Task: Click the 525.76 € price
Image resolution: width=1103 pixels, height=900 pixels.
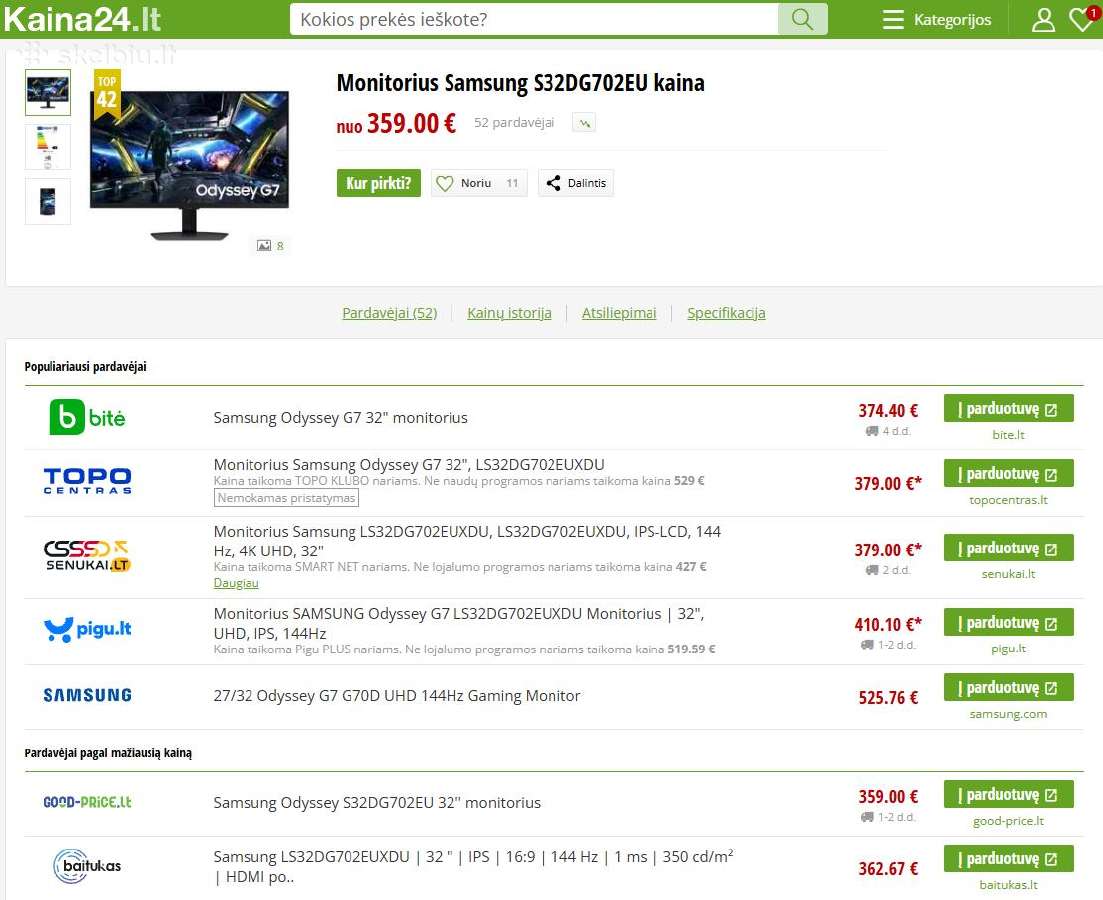Action: [888, 697]
